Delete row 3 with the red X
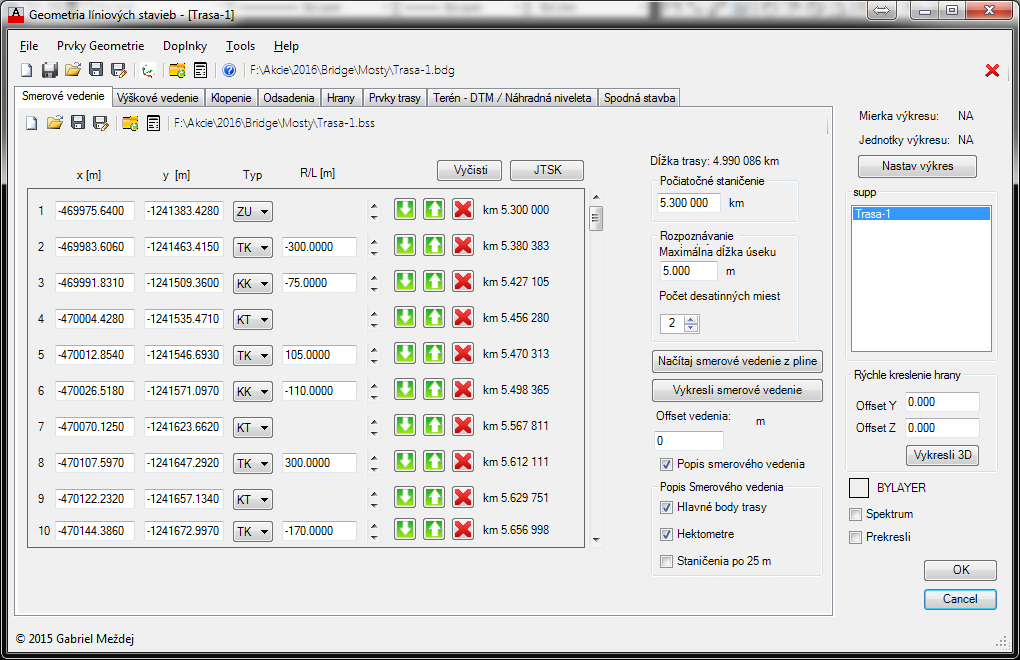 462,282
